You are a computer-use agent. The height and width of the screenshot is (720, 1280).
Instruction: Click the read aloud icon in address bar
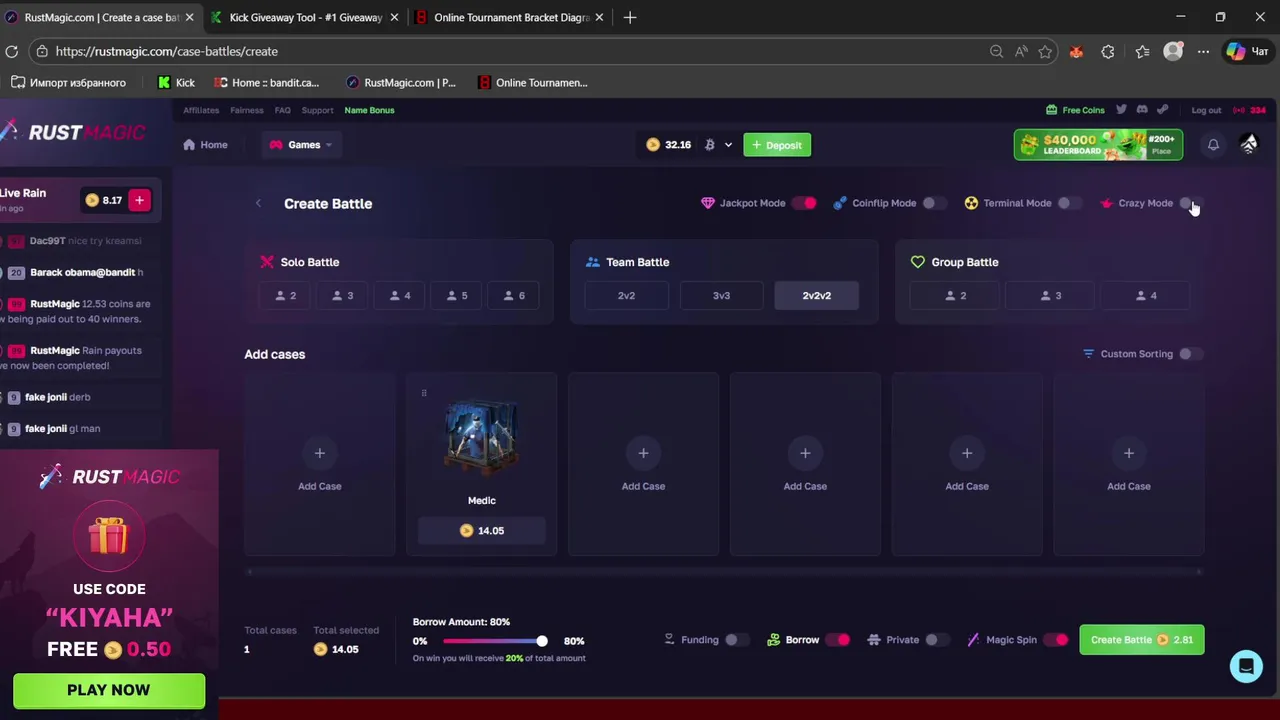tap(1021, 51)
